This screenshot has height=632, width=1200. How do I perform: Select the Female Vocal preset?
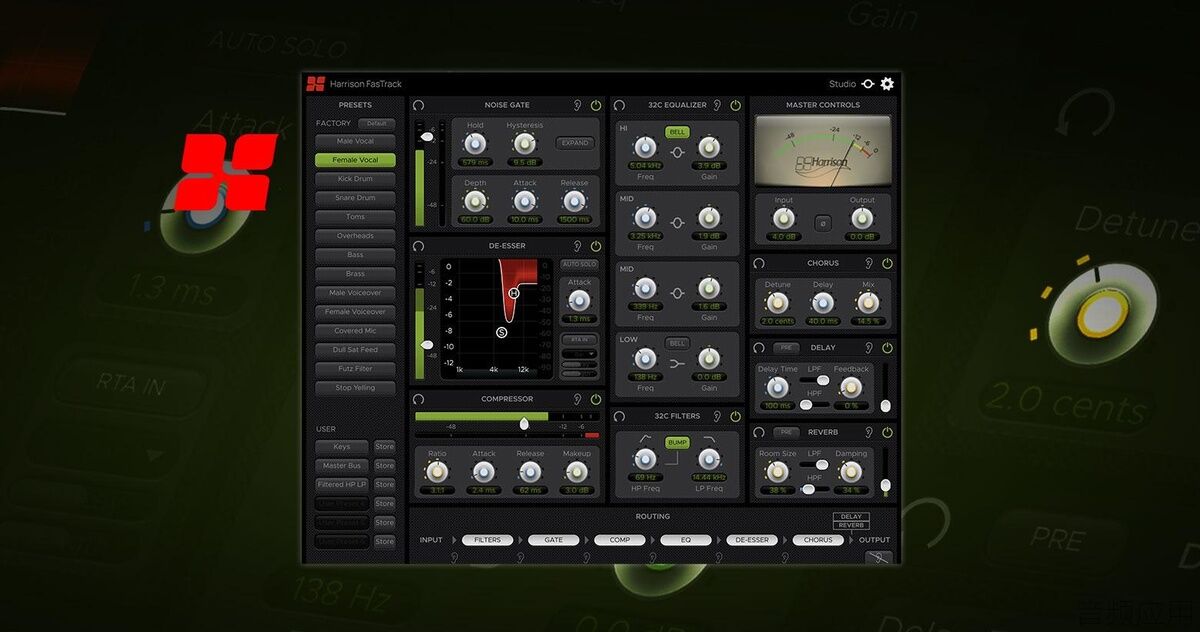(x=355, y=160)
